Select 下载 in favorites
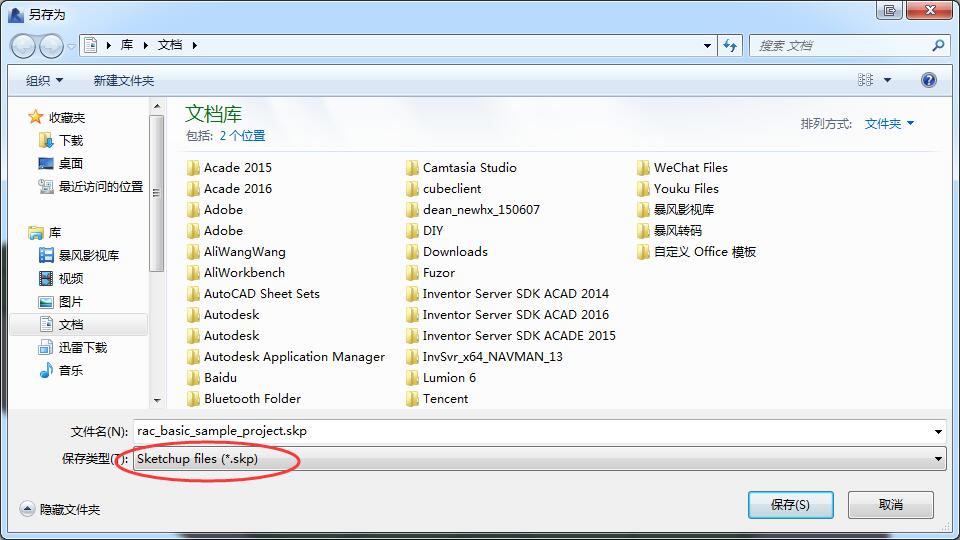 (x=61, y=140)
